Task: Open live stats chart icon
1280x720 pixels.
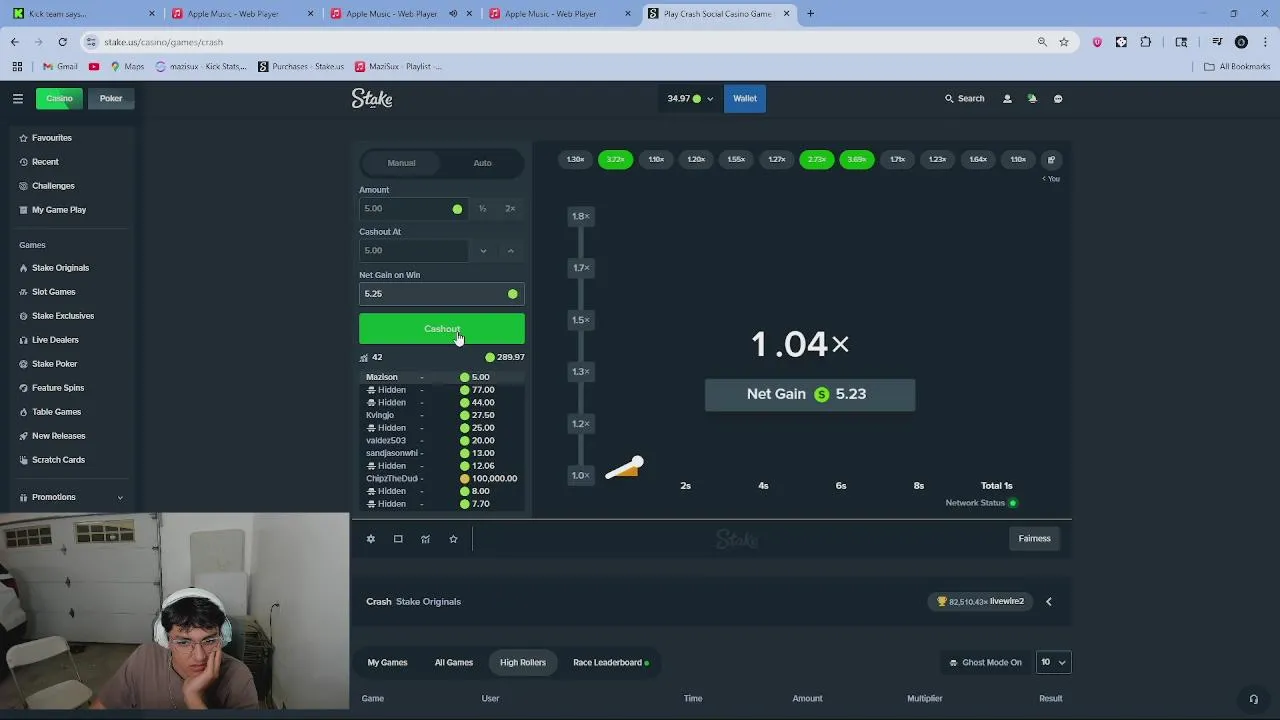Action: point(425,539)
